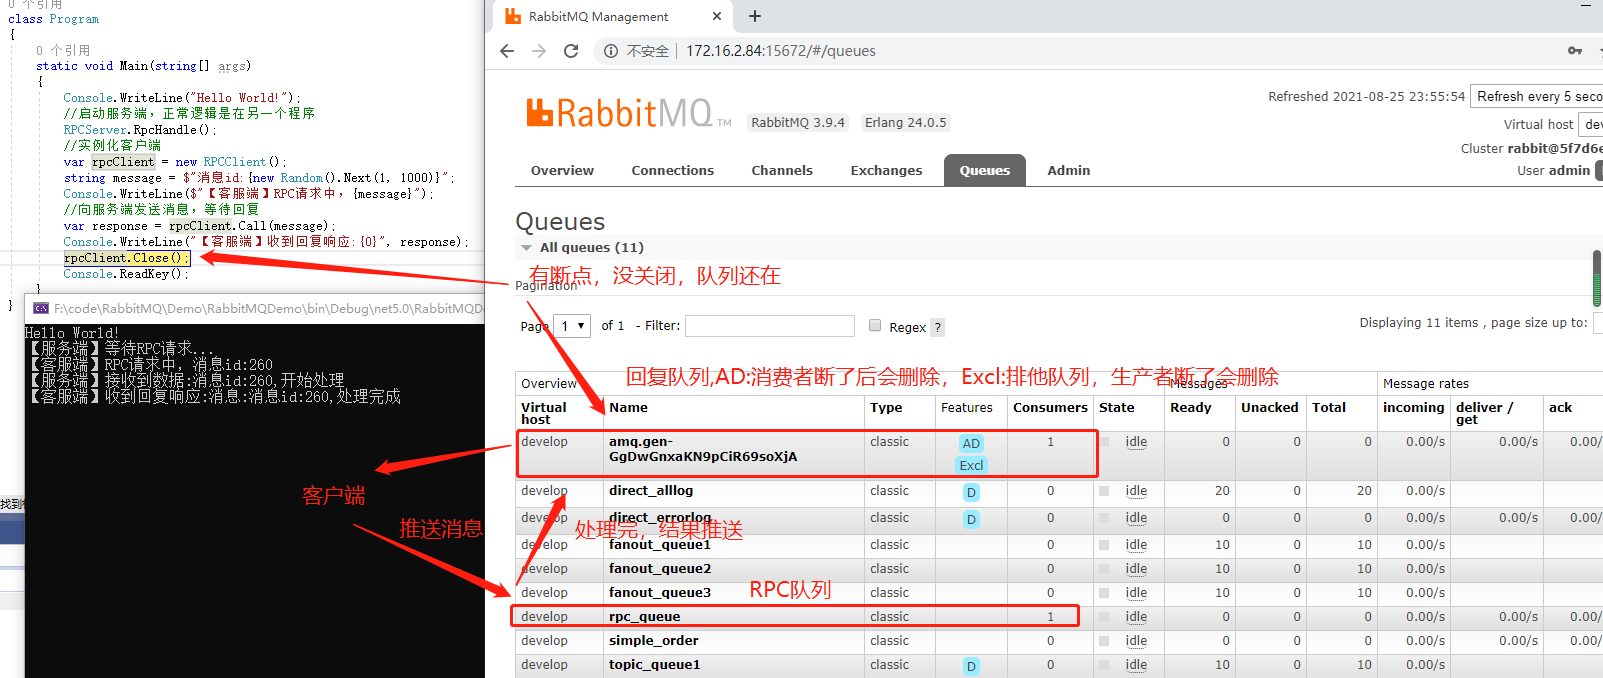Open the direct_alllog queue
Viewport: 1603px width, 678px height.
[x=651, y=490]
